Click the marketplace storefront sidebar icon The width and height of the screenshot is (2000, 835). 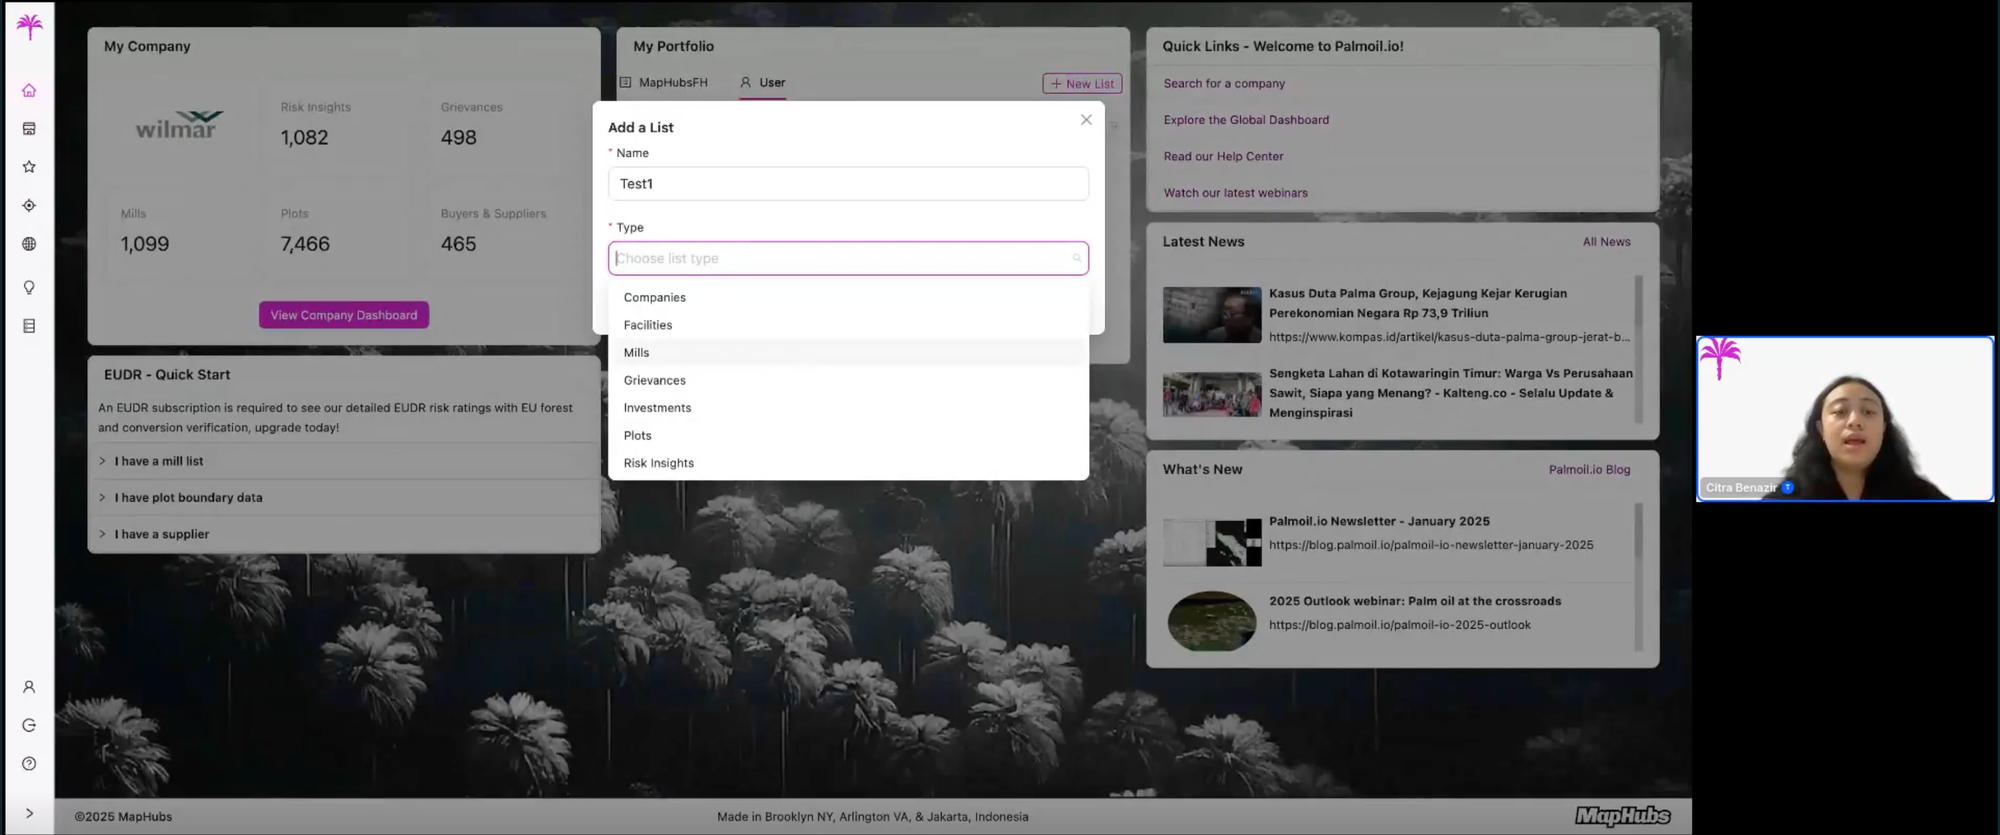[x=29, y=128]
